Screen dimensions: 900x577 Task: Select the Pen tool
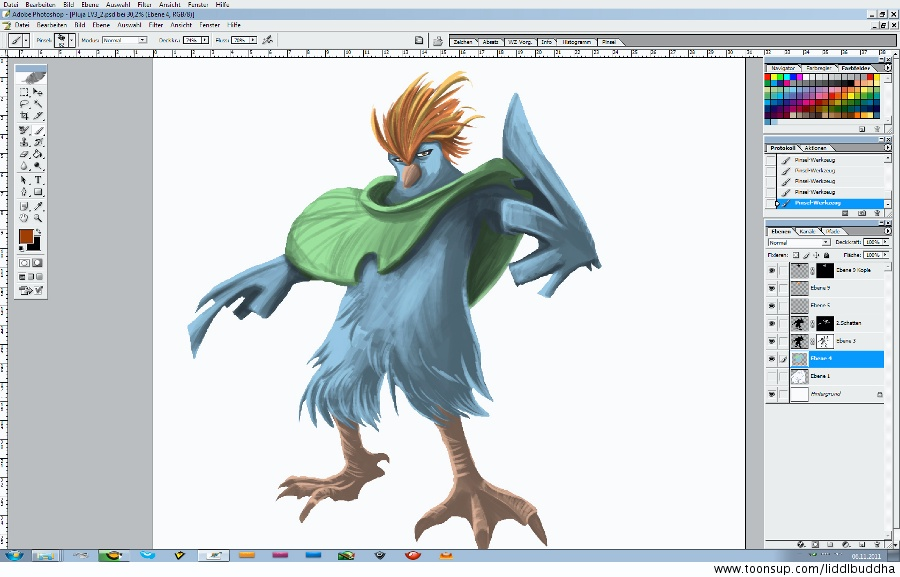[24, 192]
